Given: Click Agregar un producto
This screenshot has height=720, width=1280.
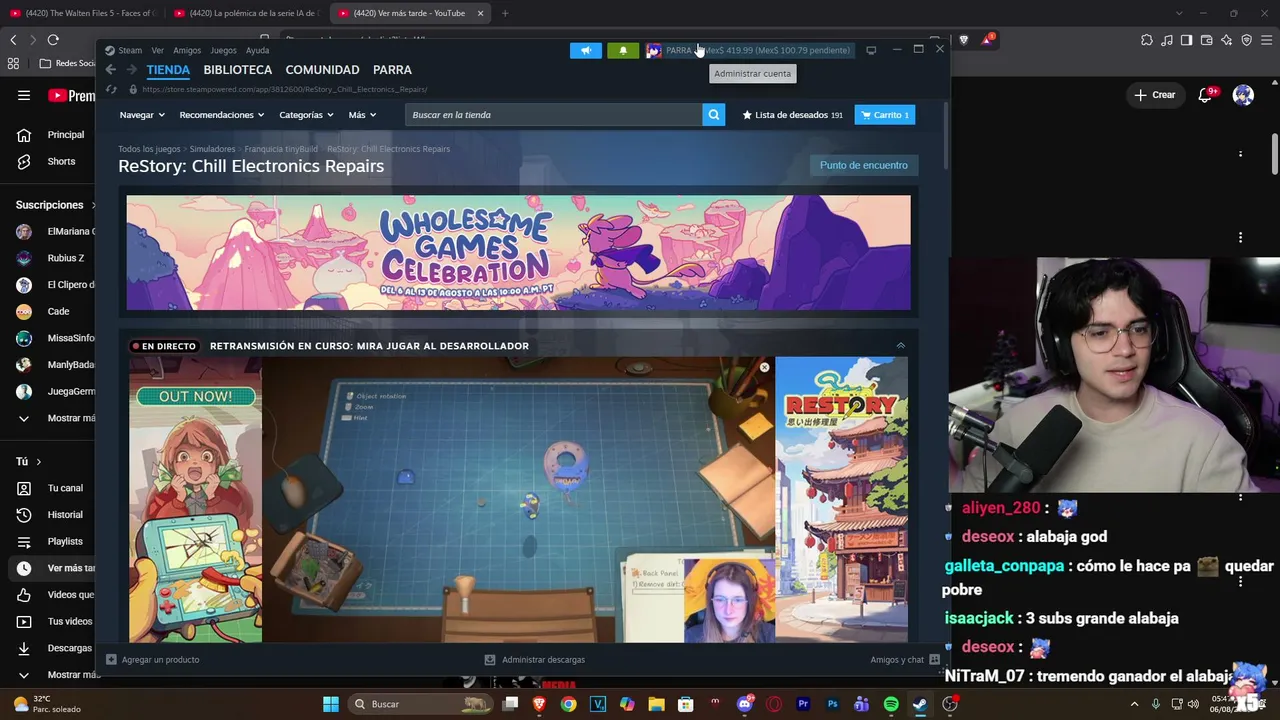Looking at the screenshot, I should [x=153, y=660].
